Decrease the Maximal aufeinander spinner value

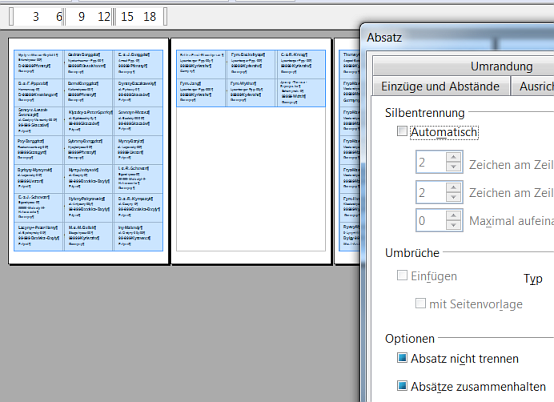click(453, 225)
